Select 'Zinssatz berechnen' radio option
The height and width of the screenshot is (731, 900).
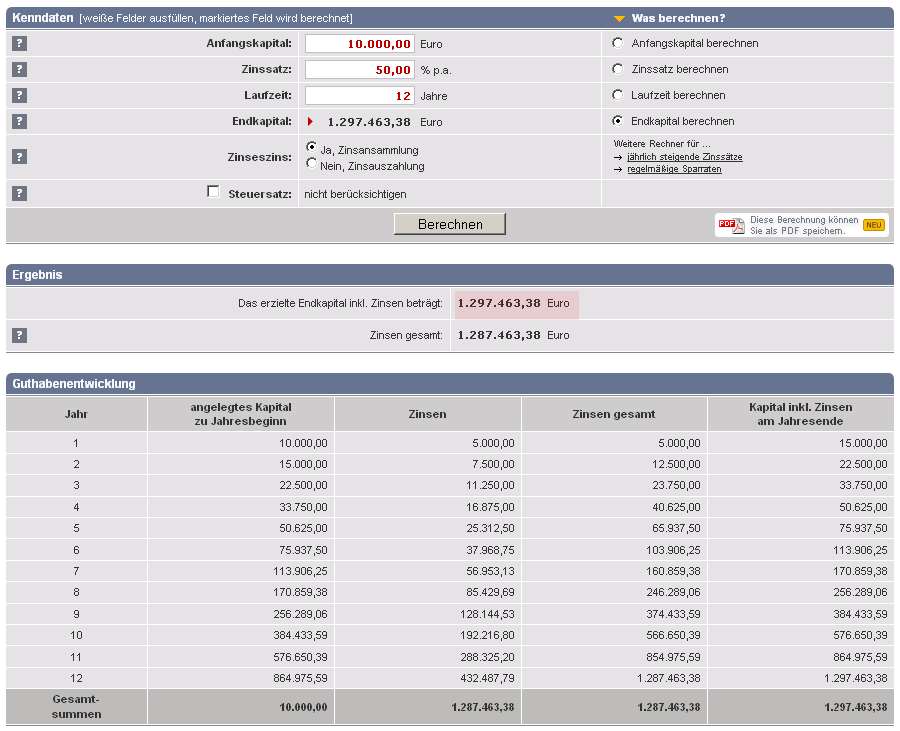coord(617,69)
